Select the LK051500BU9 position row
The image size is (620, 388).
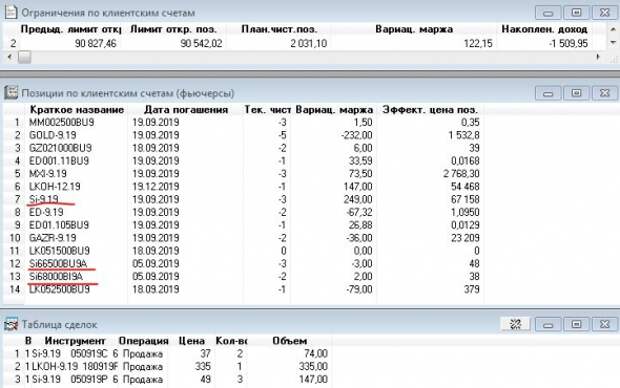(x=244, y=251)
